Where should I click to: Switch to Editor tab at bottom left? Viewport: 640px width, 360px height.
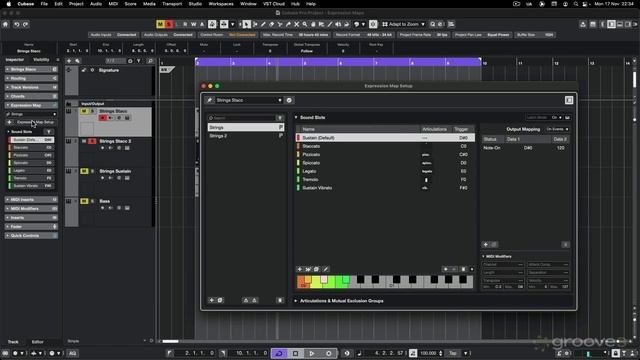38,342
